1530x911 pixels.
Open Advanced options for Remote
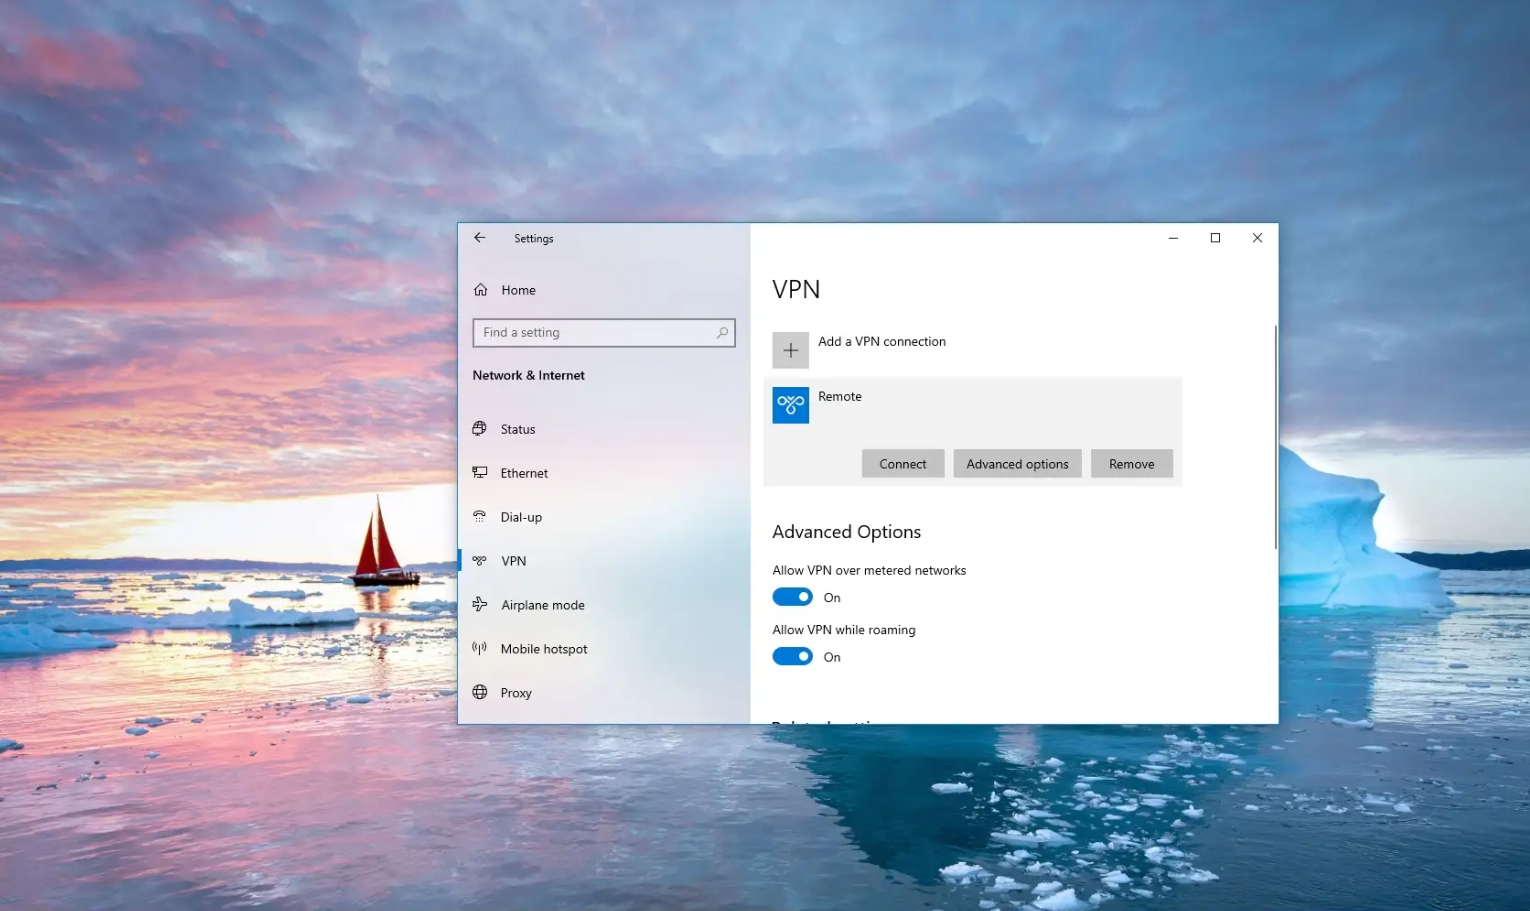[x=1017, y=464]
